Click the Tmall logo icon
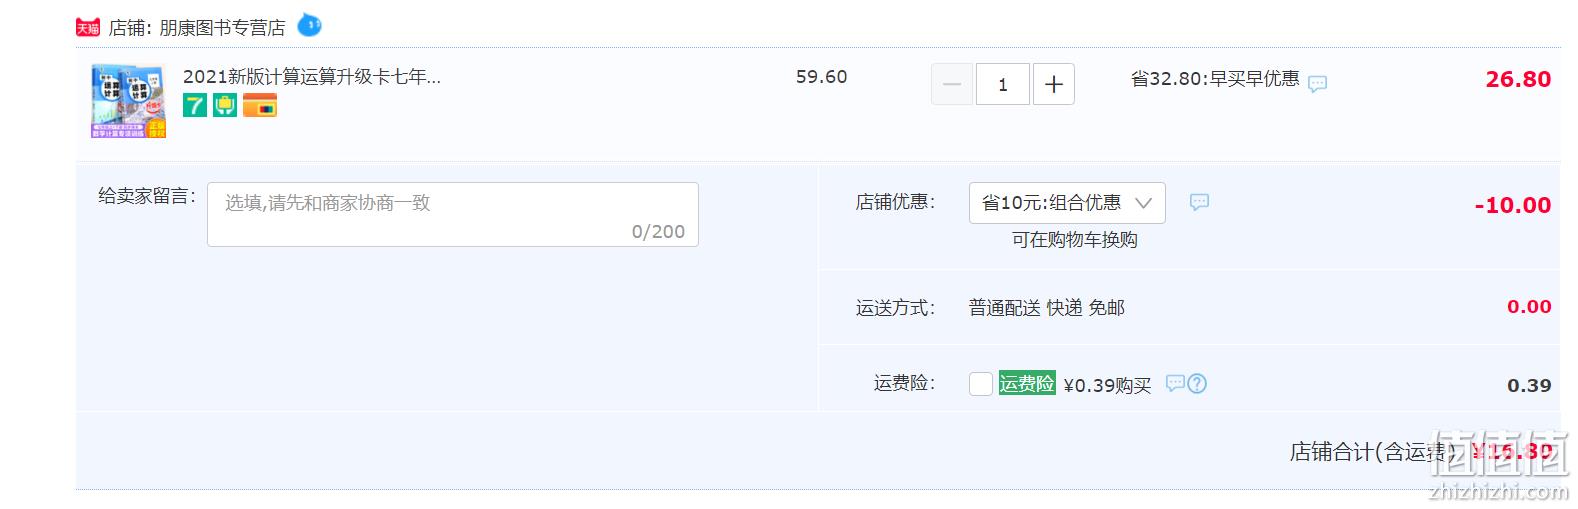Screen dimensions: 1578x509 pos(88,28)
